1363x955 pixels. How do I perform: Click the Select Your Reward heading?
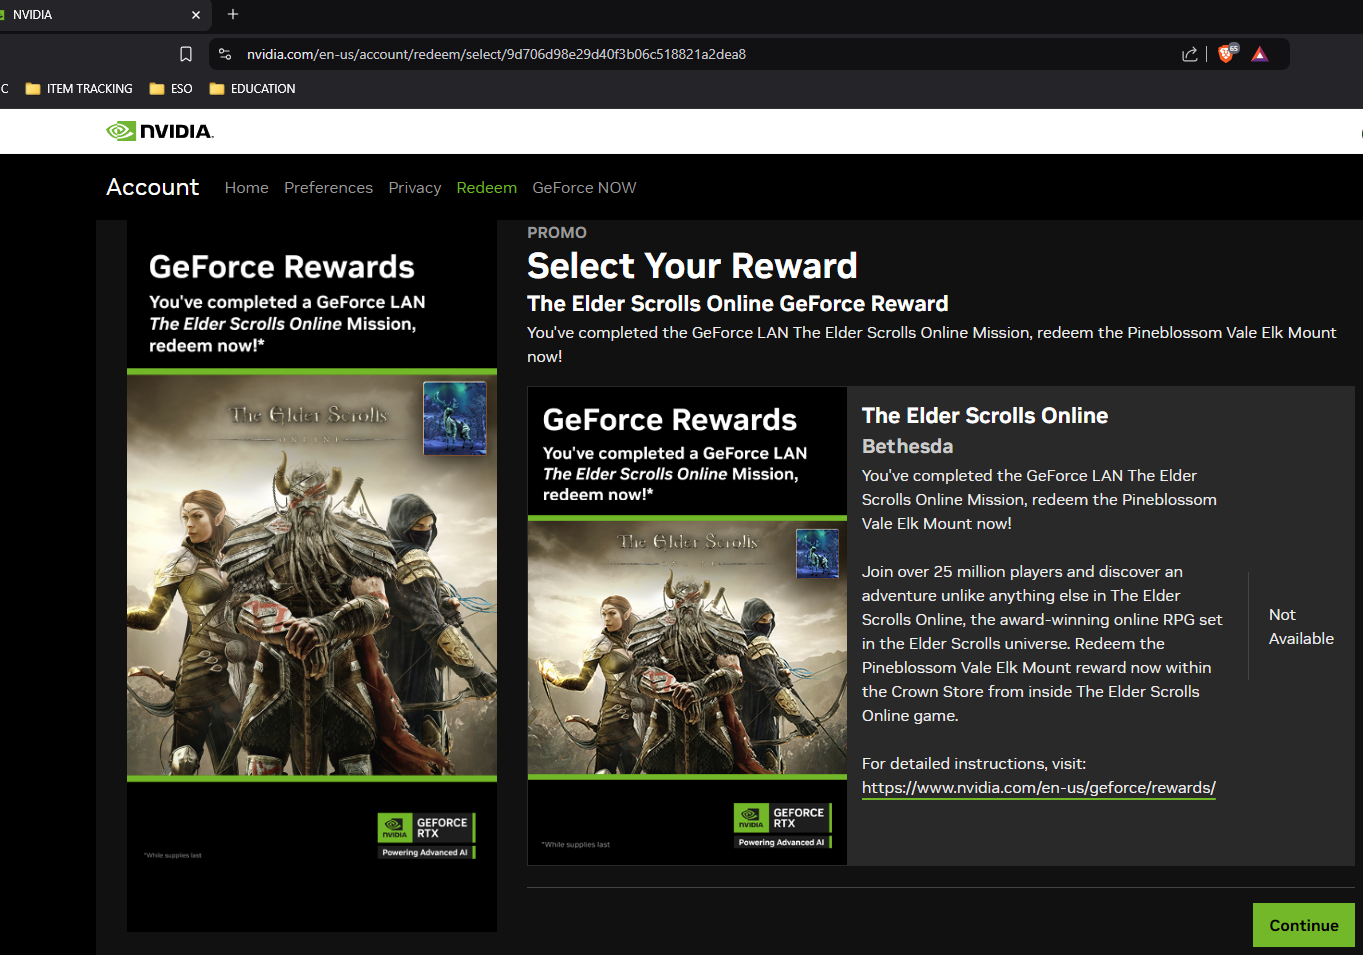692,266
